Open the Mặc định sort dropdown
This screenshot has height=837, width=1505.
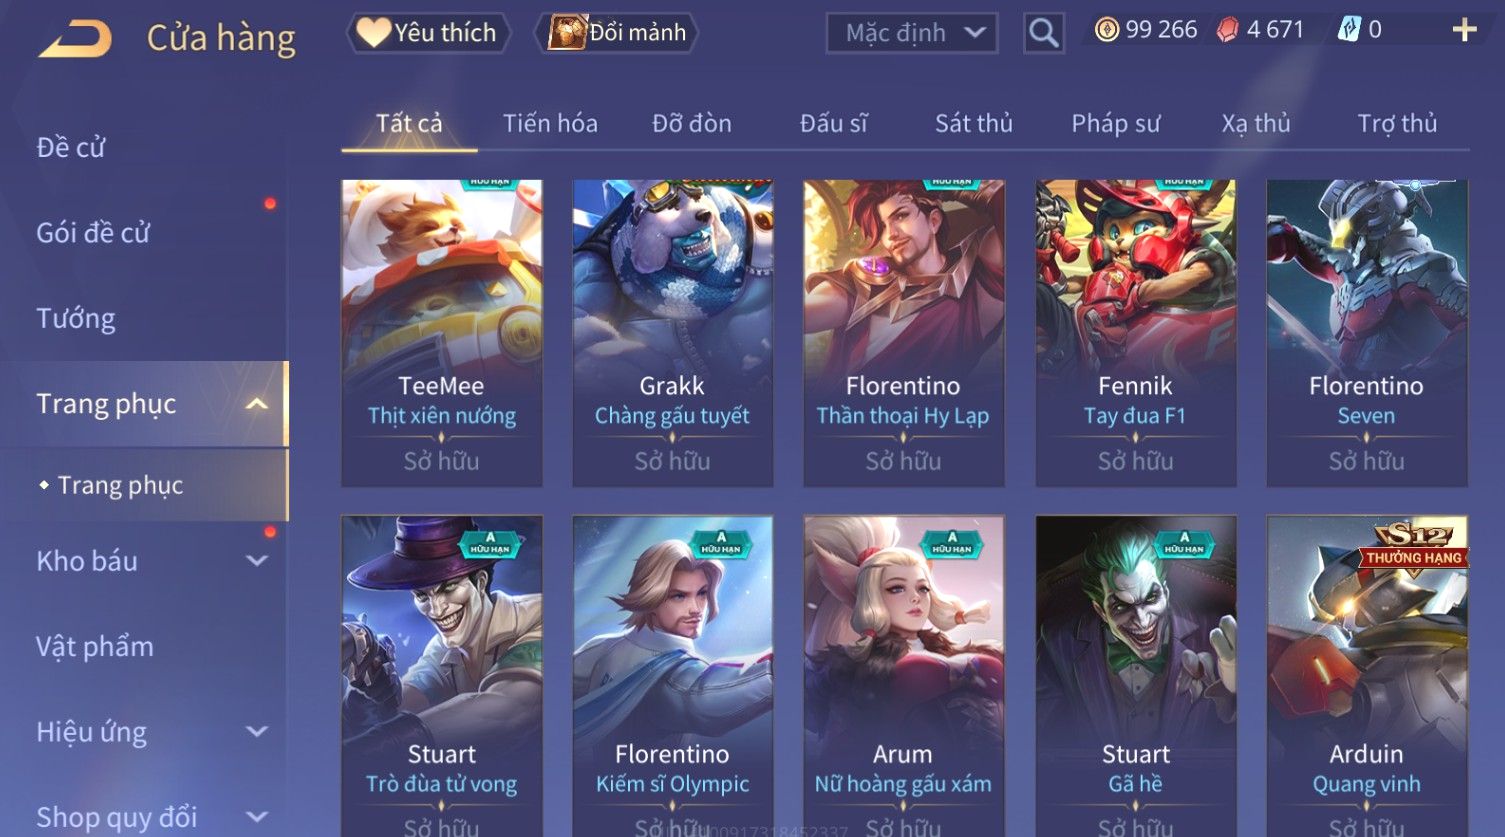[x=912, y=33]
